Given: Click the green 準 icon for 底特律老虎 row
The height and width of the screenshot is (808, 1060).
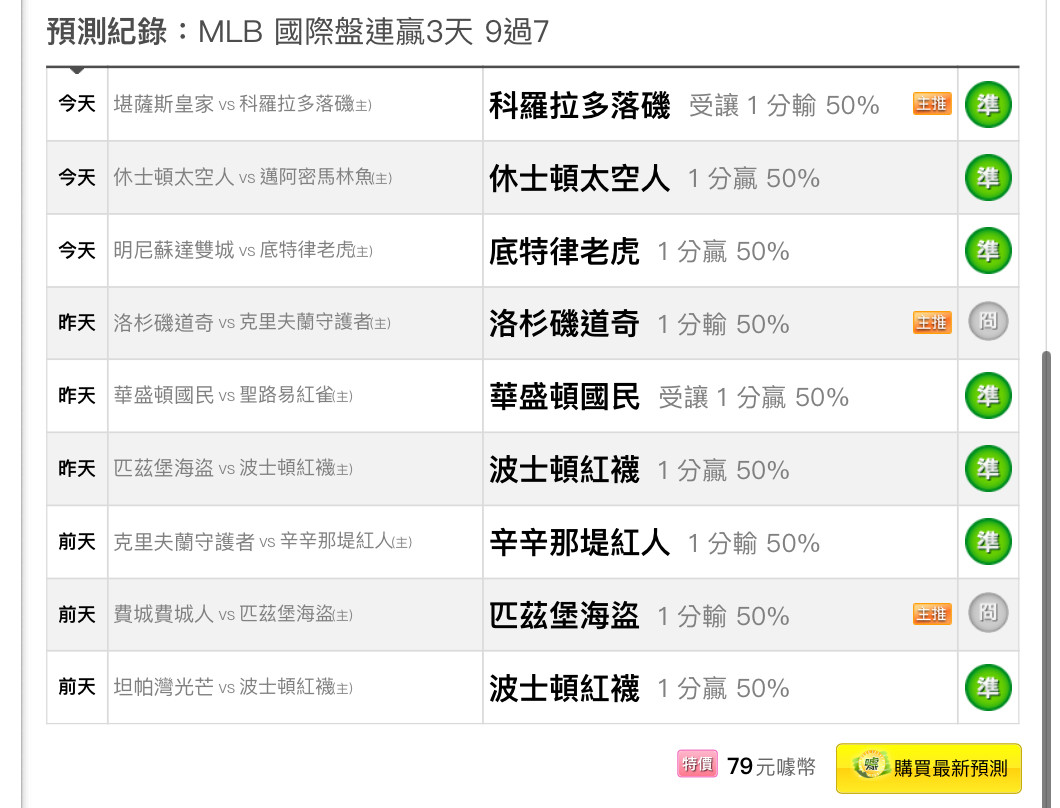Looking at the screenshot, I should coord(988,251).
